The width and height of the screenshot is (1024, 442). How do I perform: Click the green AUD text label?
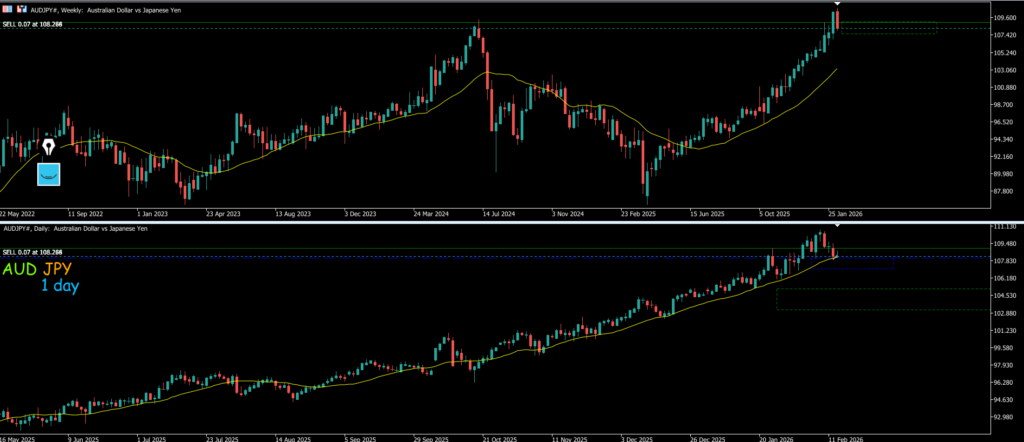tap(21, 269)
